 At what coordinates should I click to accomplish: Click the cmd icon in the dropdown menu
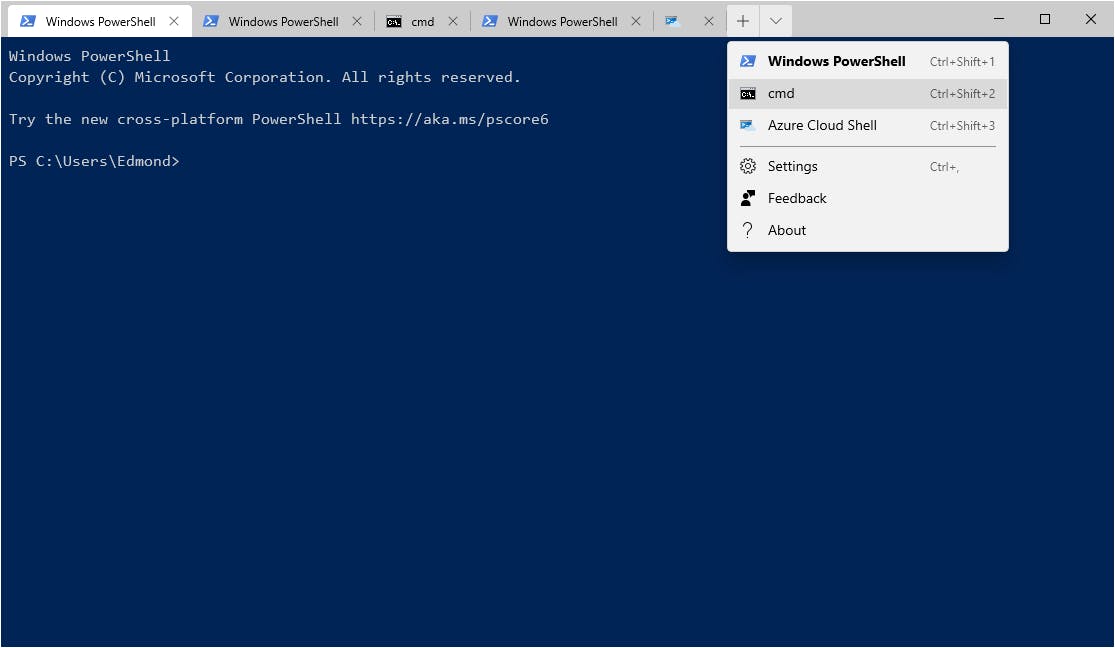pos(747,94)
